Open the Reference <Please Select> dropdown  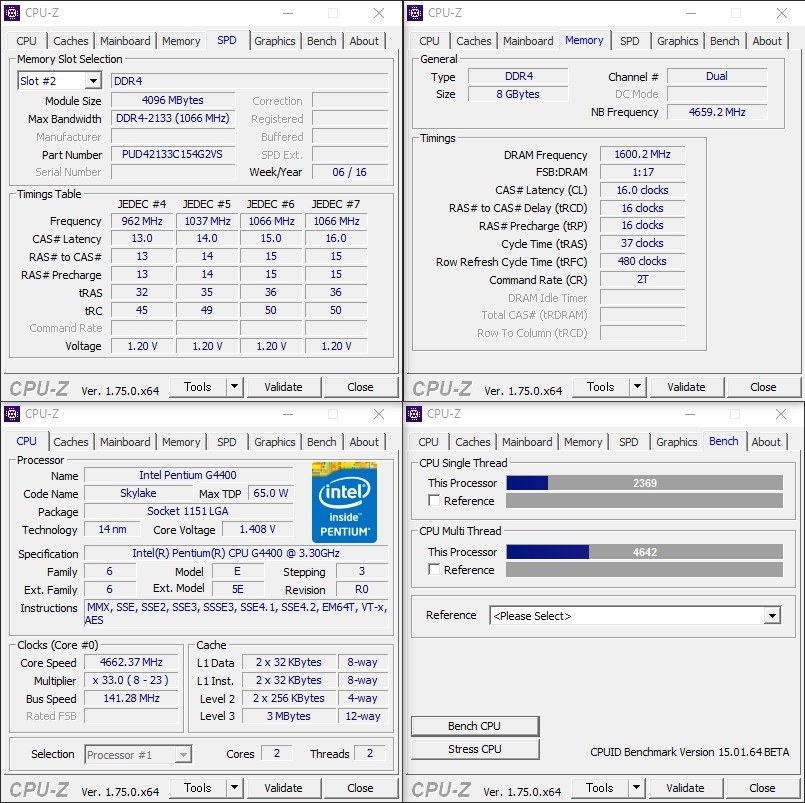772,616
